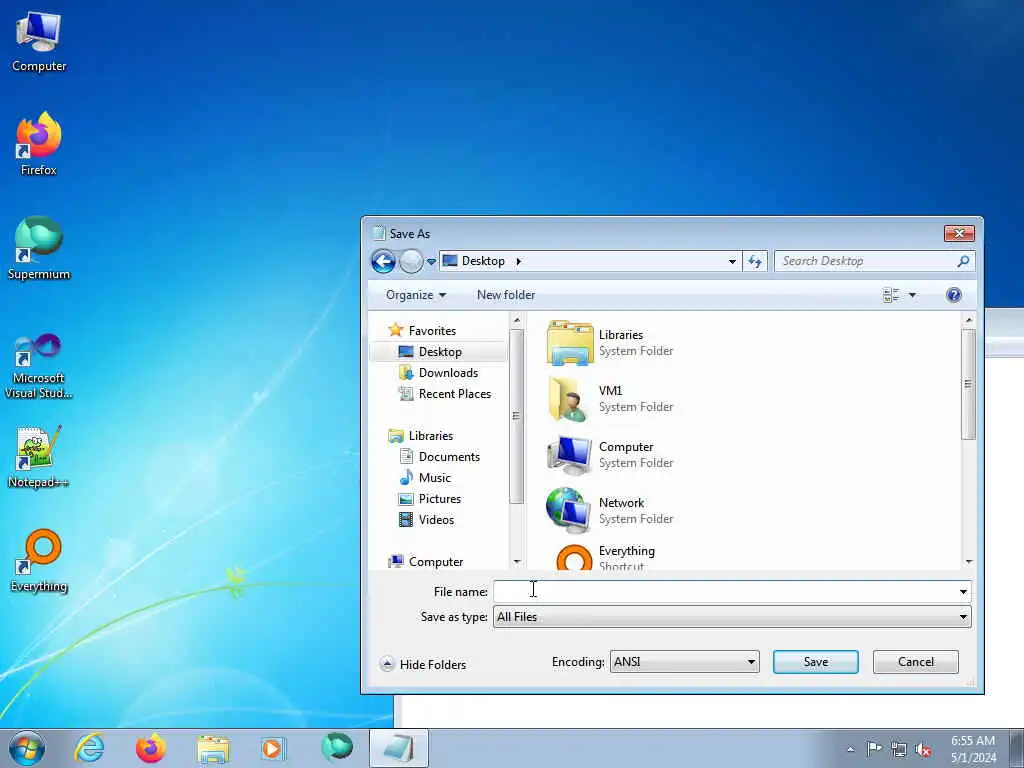This screenshot has width=1024, height=768.
Task: Refresh the Desktop folder view
Action: point(755,261)
